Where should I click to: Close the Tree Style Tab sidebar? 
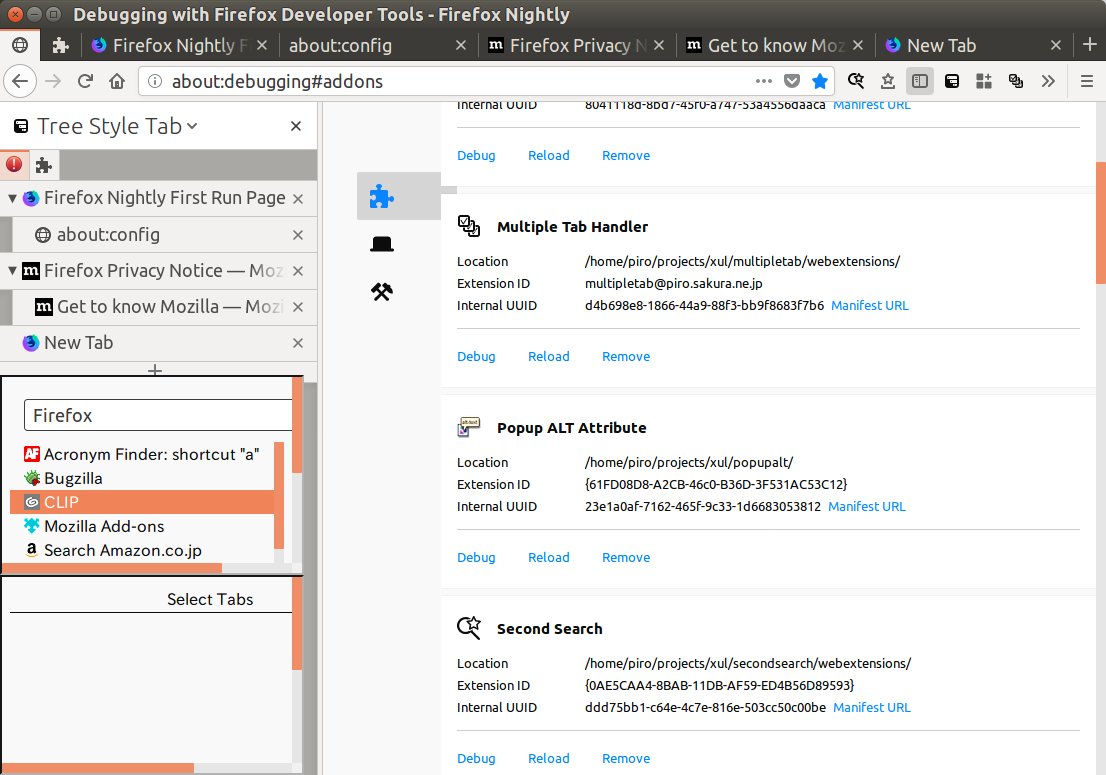[x=296, y=126]
